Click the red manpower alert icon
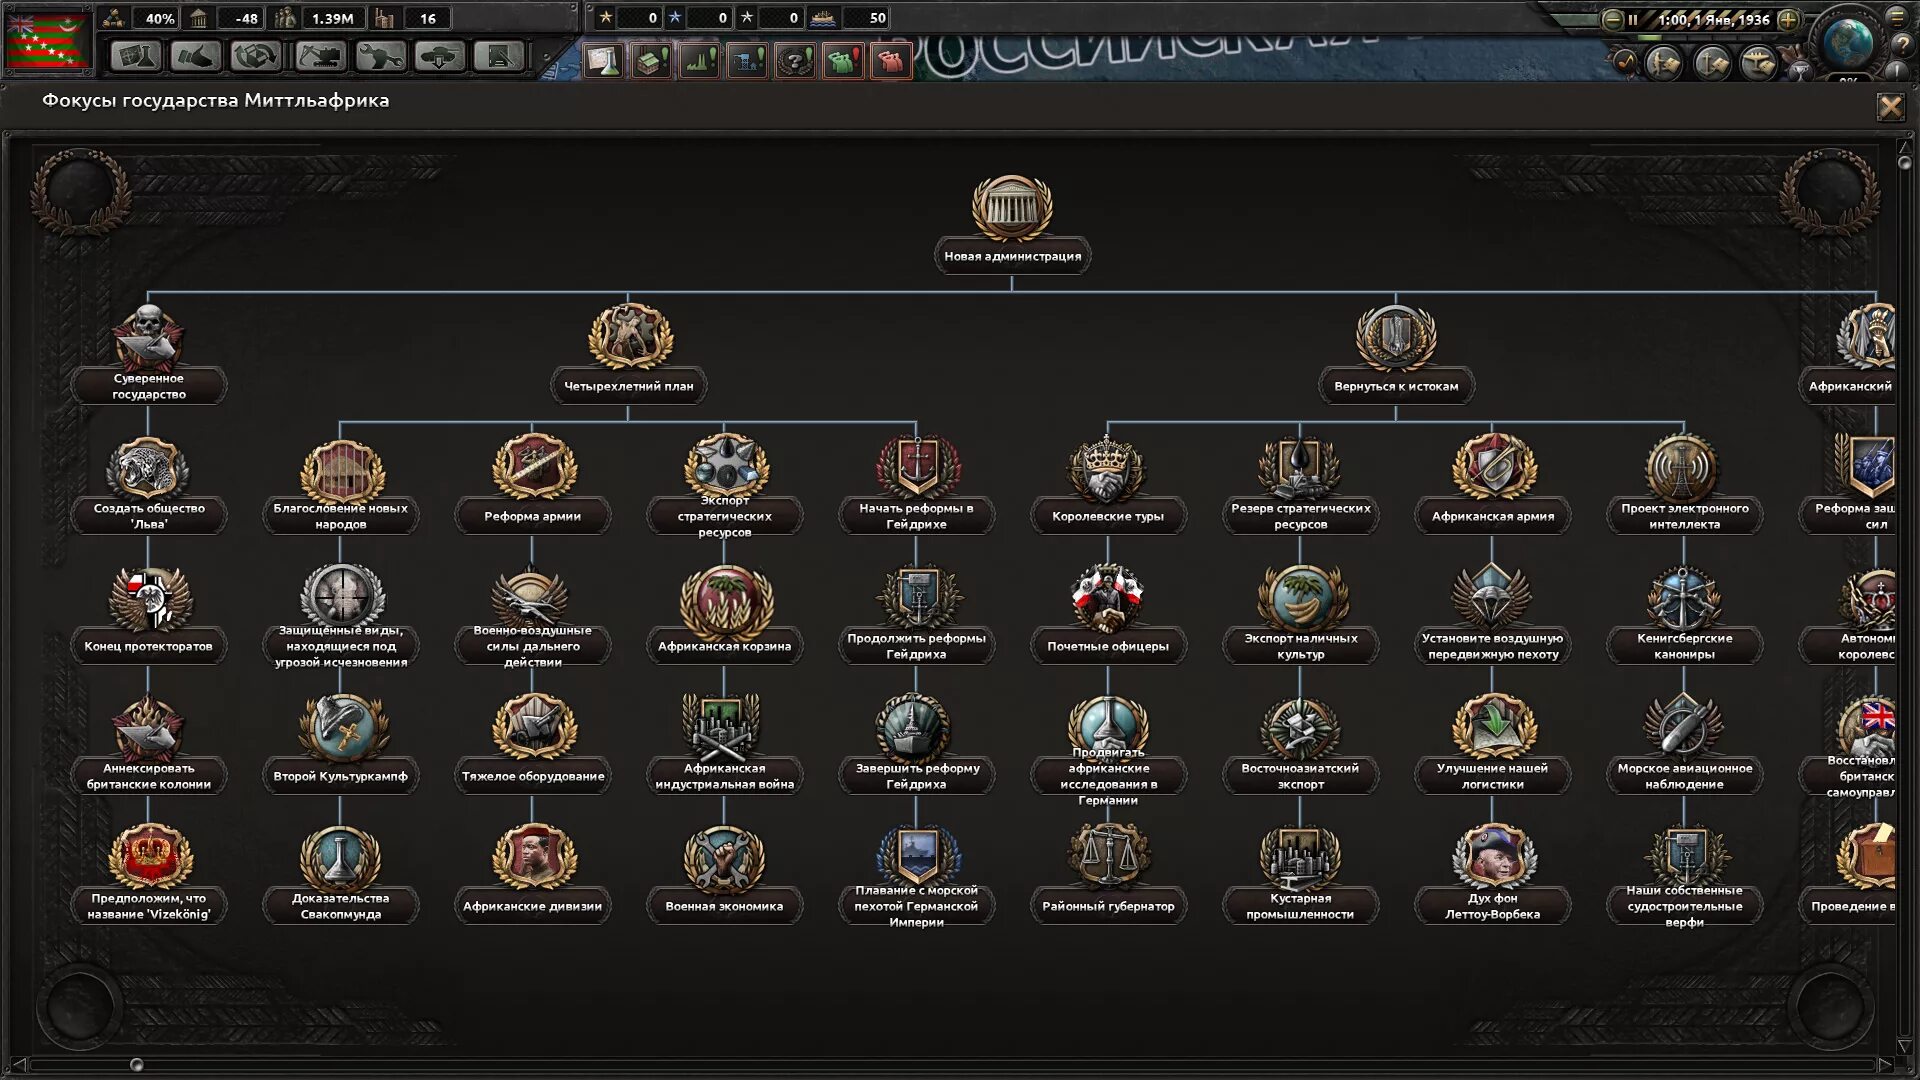Screen dimensions: 1920x1080 (x=890, y=61)
